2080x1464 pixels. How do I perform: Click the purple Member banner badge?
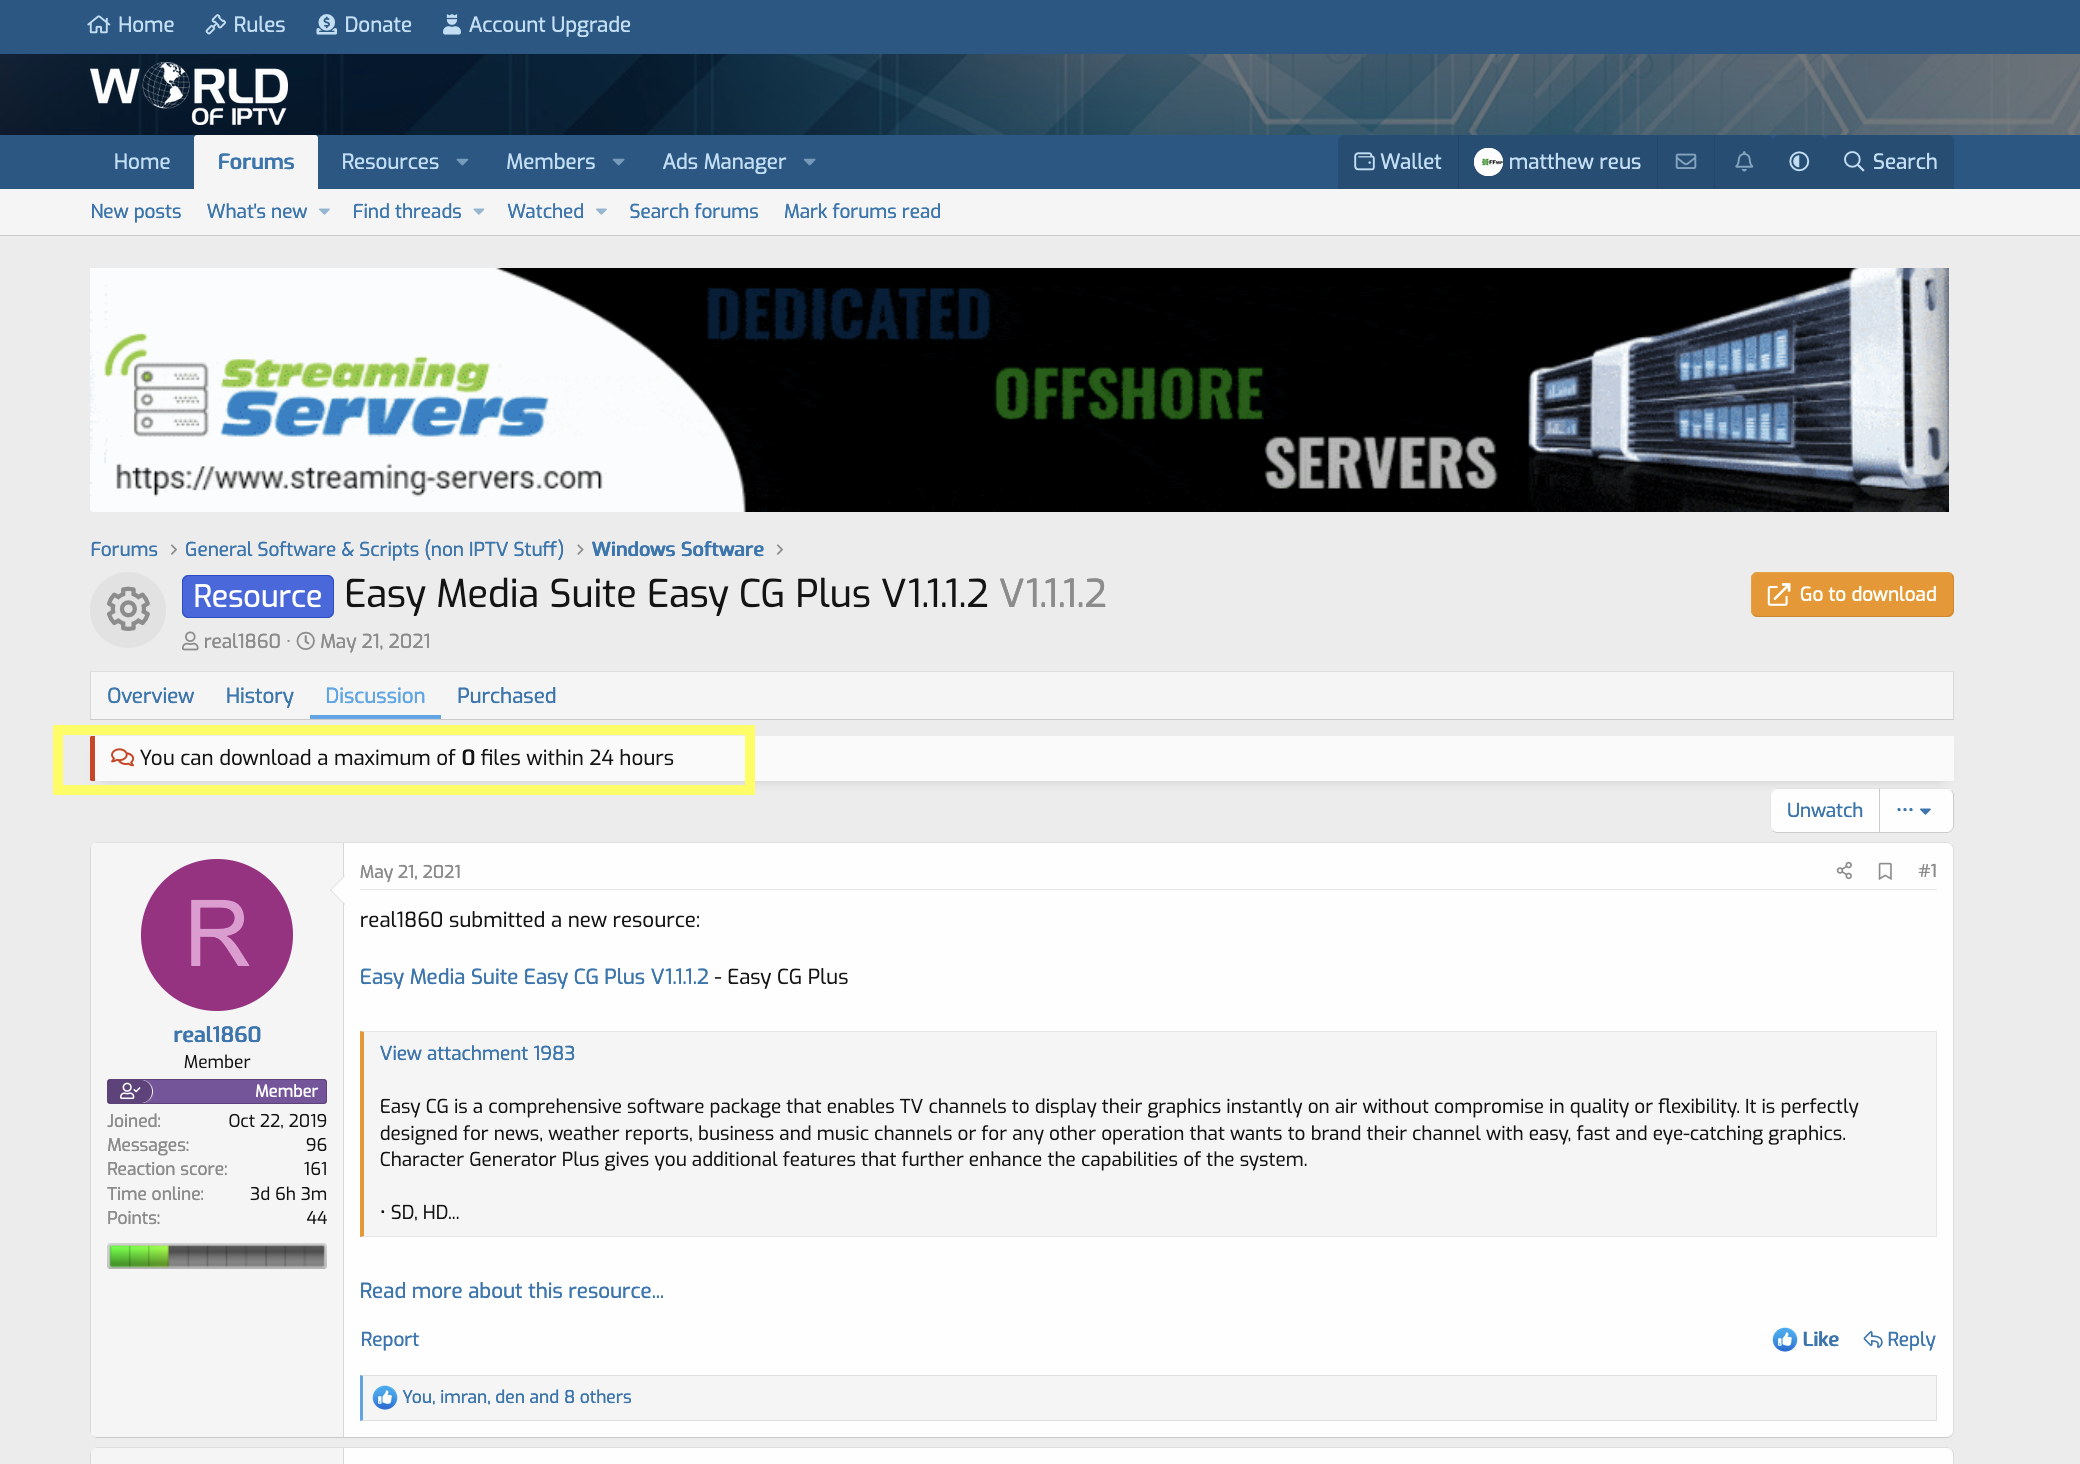coord(217,1091)
